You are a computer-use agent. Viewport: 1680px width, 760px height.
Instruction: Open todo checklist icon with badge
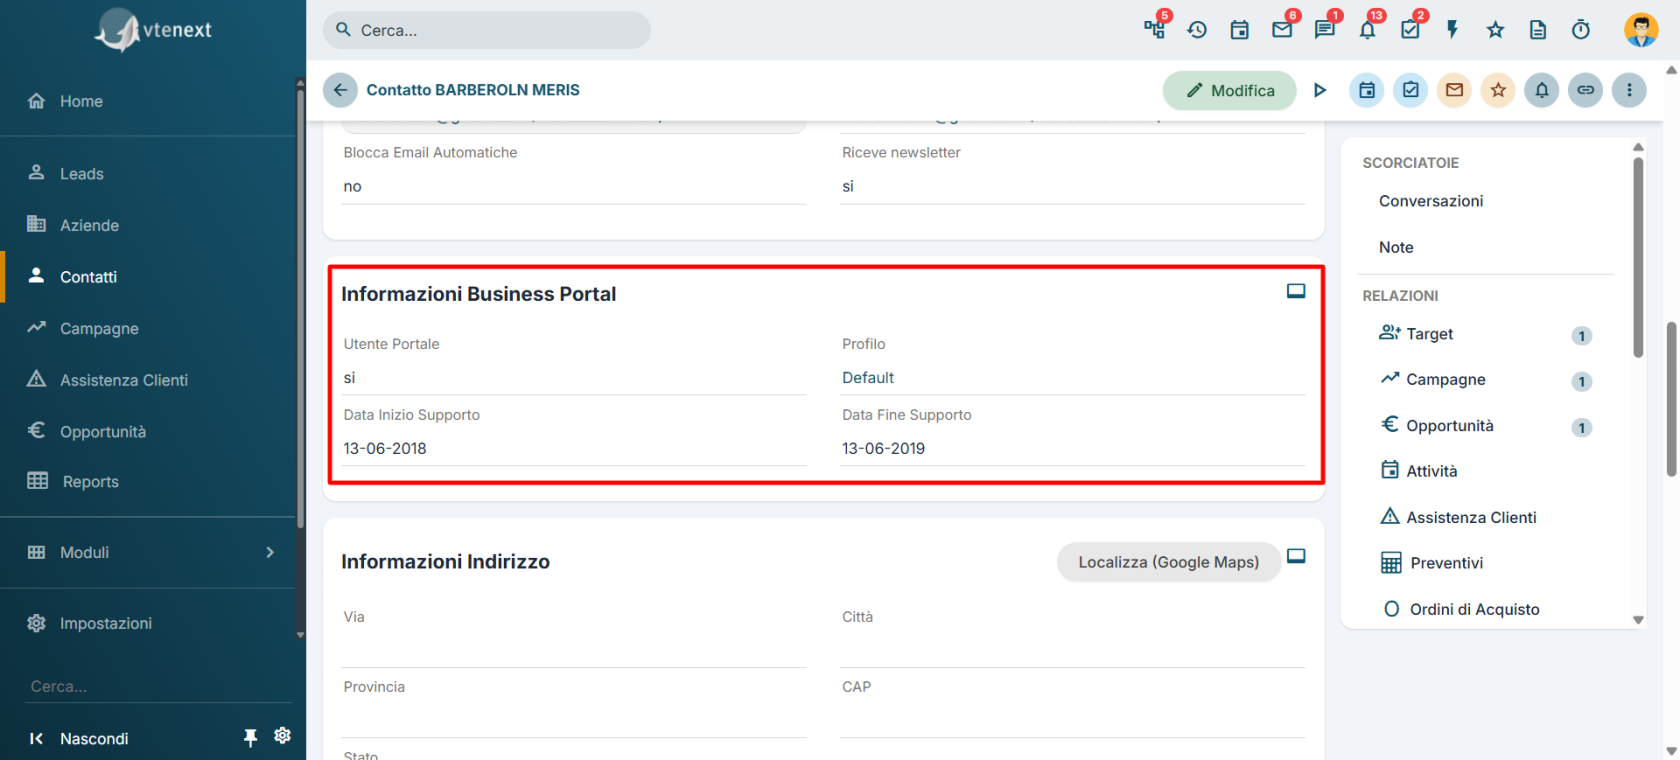click(1410, 30)
